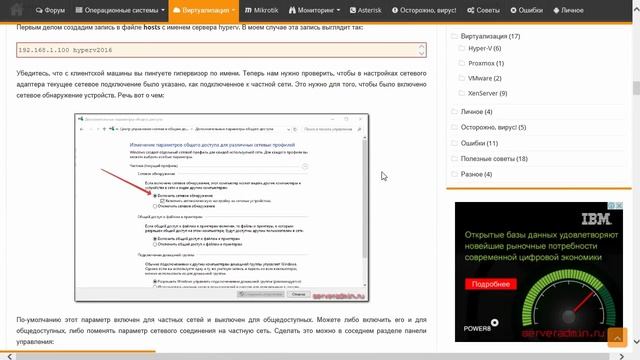Open the Разное (4) category
The image size is (640, 360).
pyautogui.click(x=476, y=174)
